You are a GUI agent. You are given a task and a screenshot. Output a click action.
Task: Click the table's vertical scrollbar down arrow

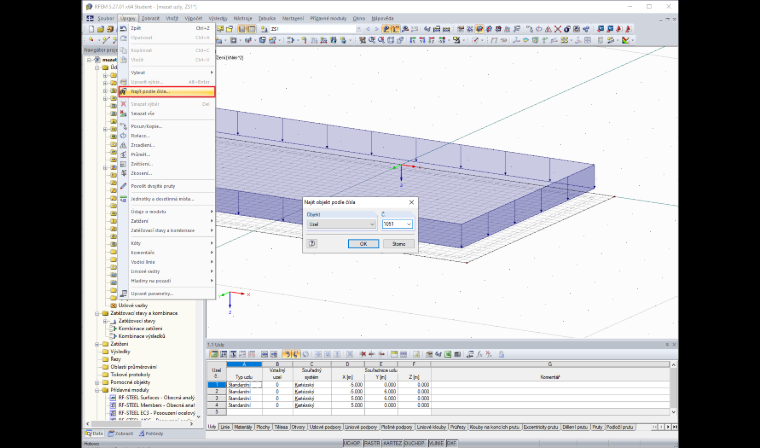673,412
